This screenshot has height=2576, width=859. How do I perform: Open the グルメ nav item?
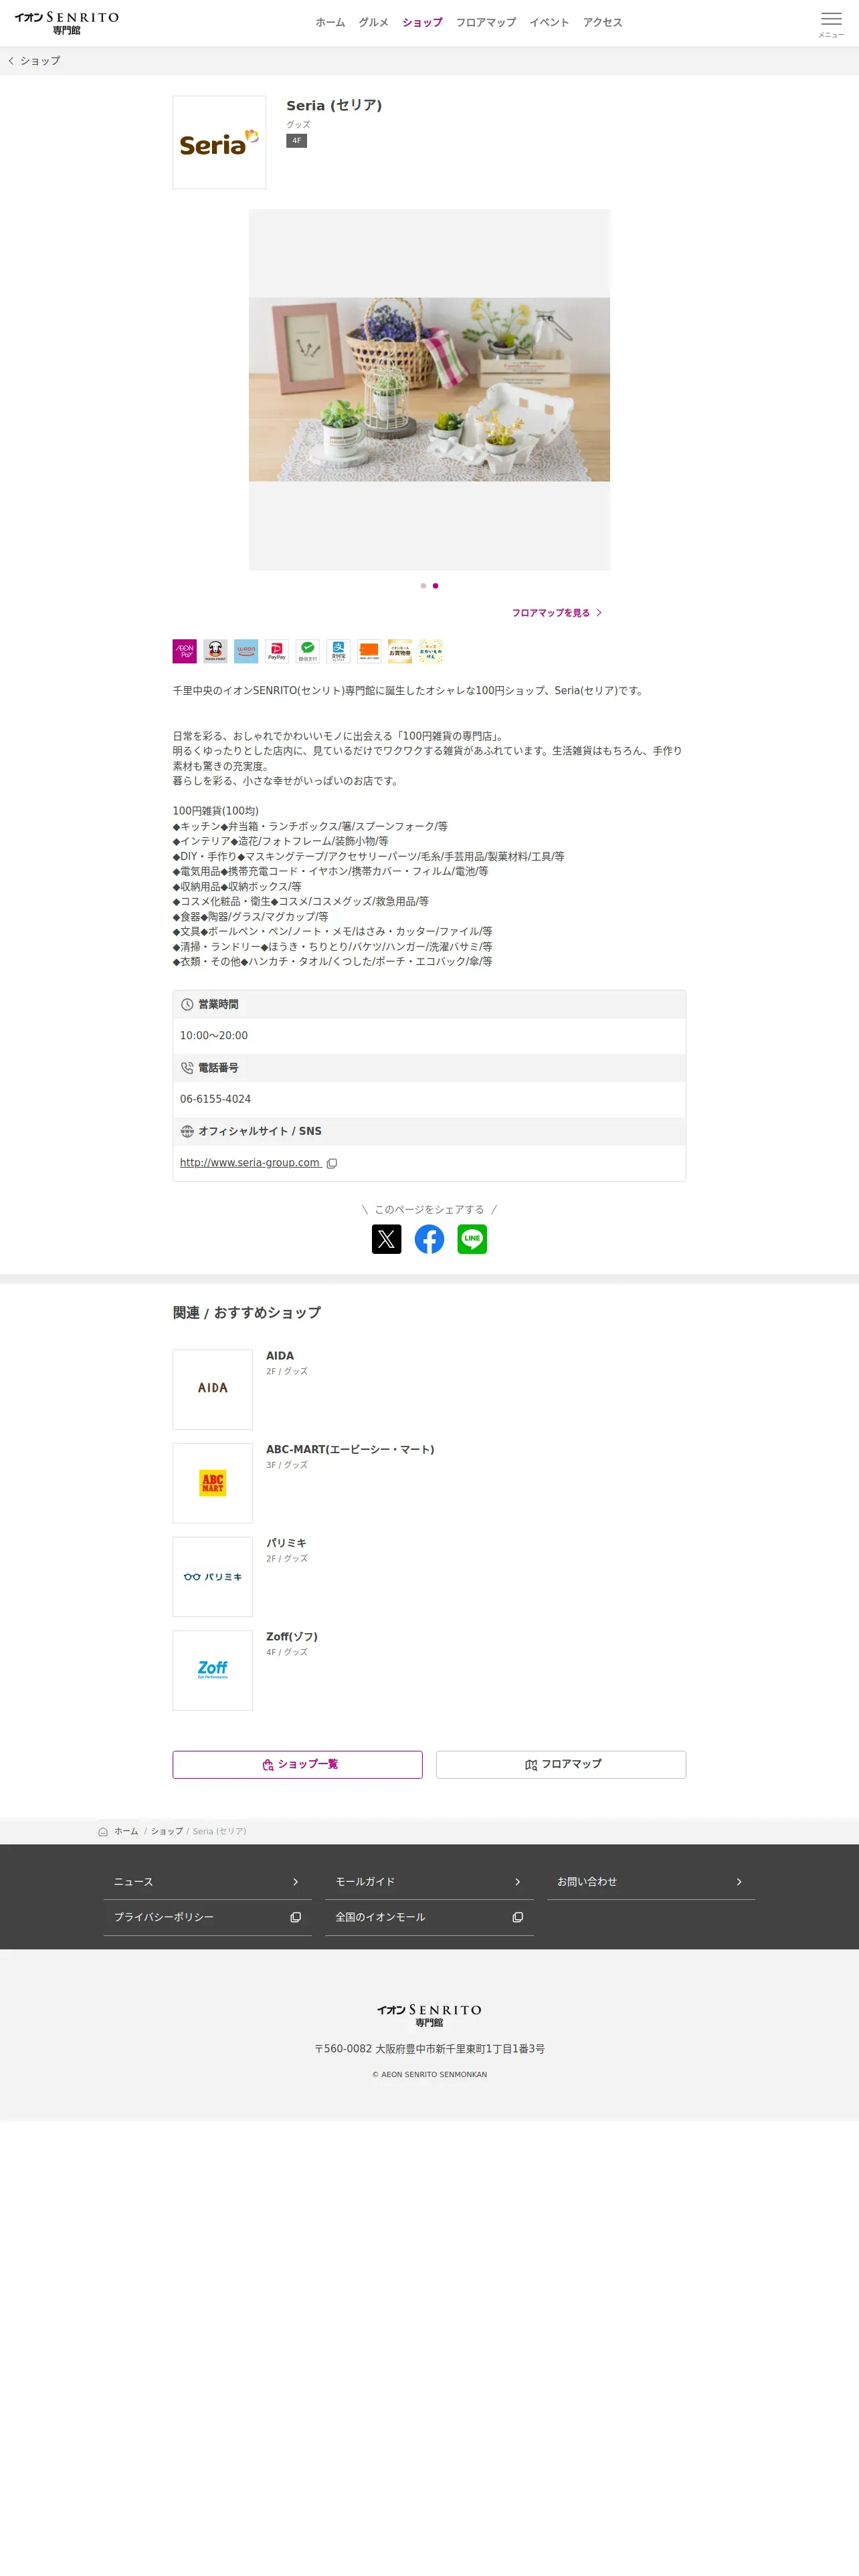click(374, 22)
